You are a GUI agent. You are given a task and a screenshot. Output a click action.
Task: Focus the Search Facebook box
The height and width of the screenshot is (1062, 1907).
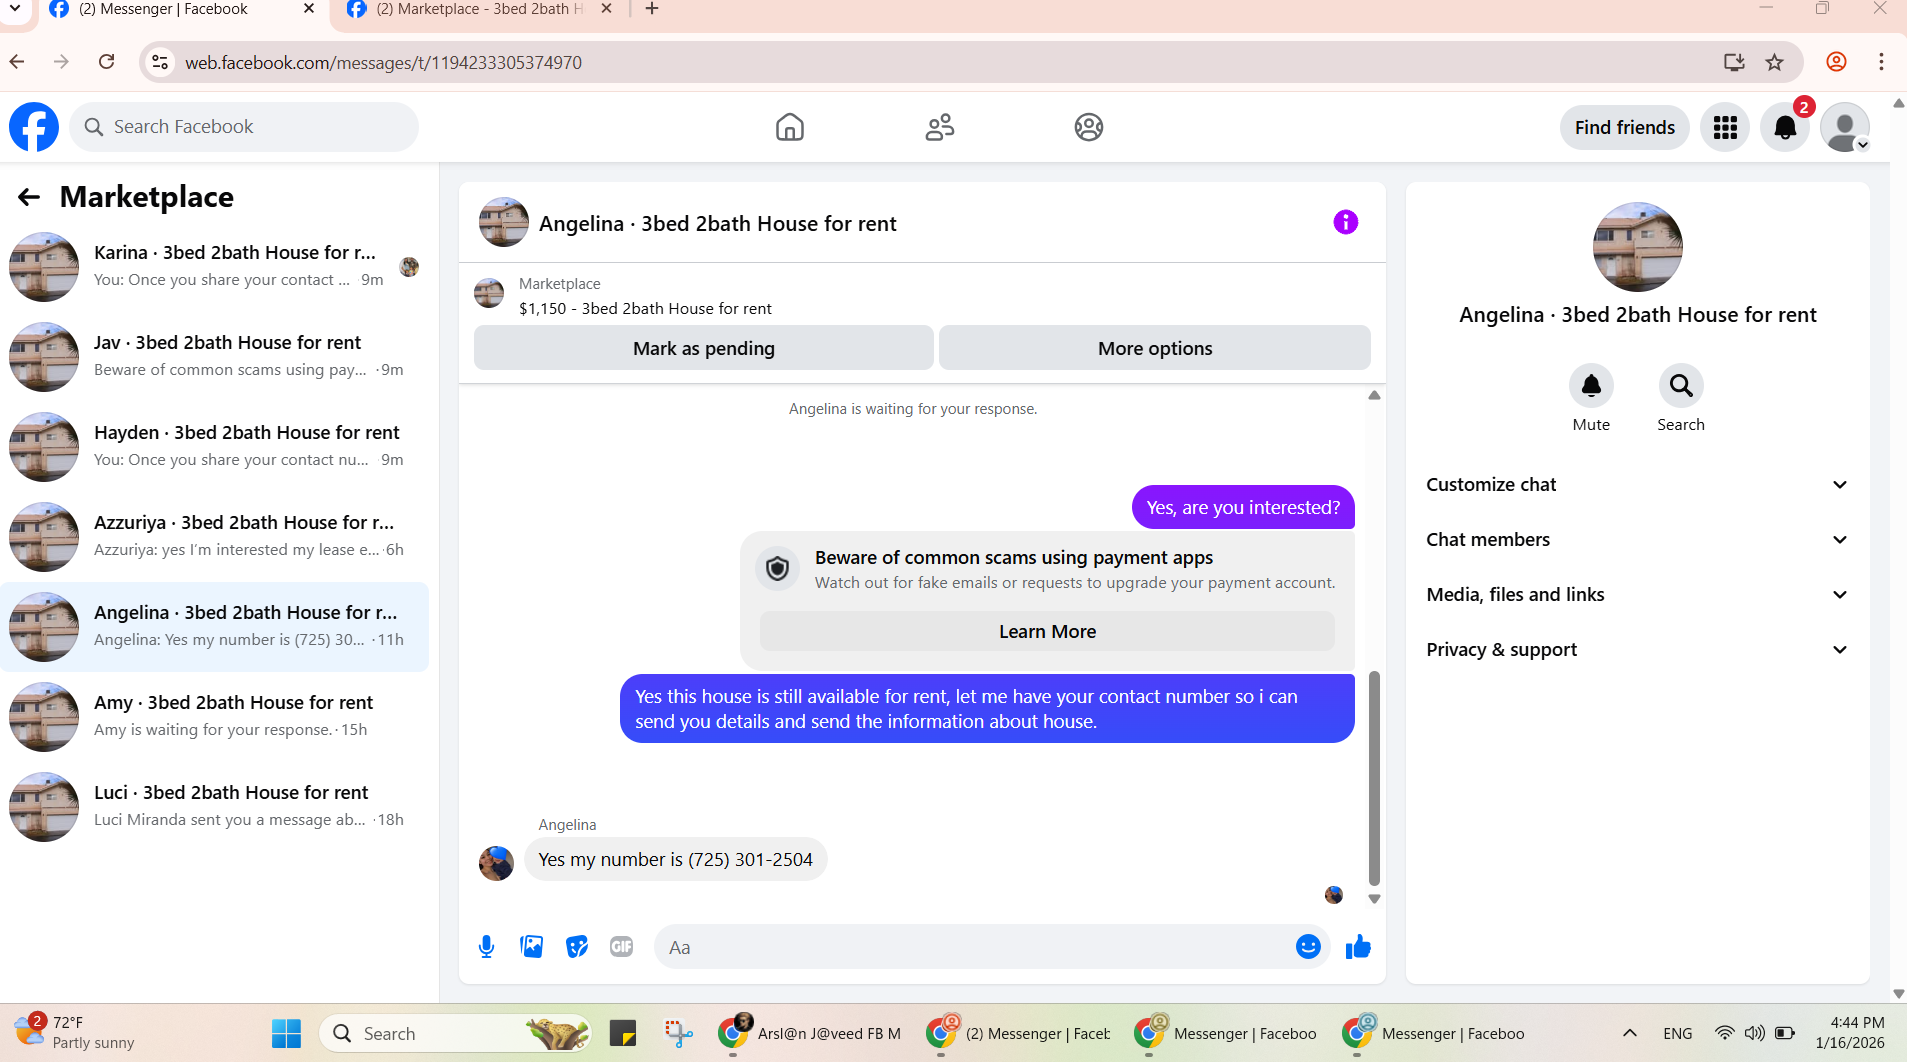click(244, 127)
